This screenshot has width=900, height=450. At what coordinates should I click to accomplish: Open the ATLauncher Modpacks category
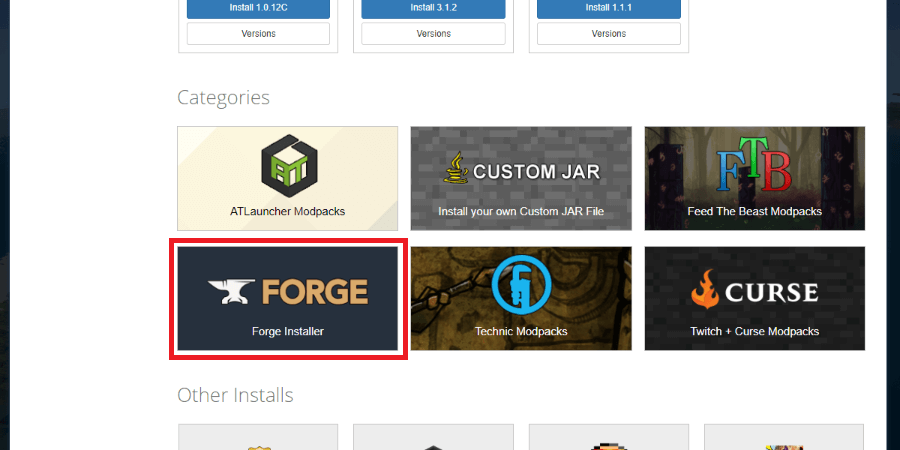288,179
